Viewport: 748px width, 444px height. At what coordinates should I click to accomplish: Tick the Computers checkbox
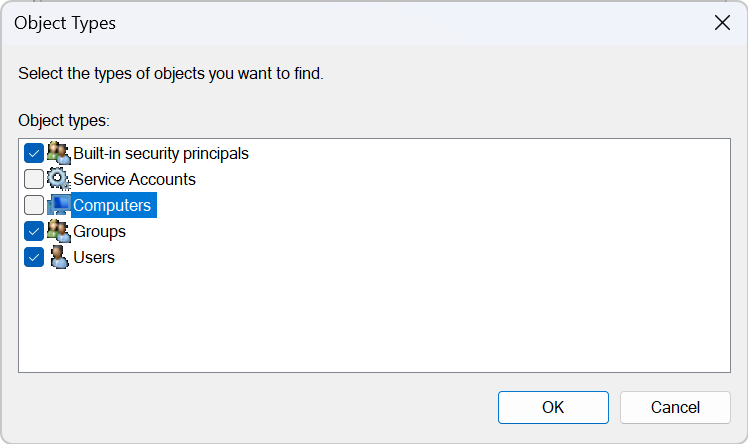pyautogui.click(x=34, y=205)
